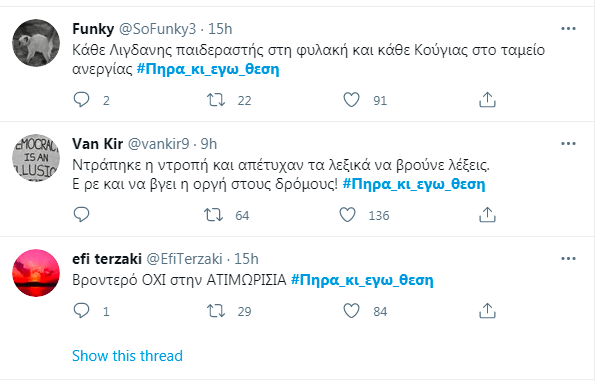The width and height of the screenshot is (613, 381).
Task: Like Van Kir's tweet with 136 likes
Action: (x=347, y=215)
